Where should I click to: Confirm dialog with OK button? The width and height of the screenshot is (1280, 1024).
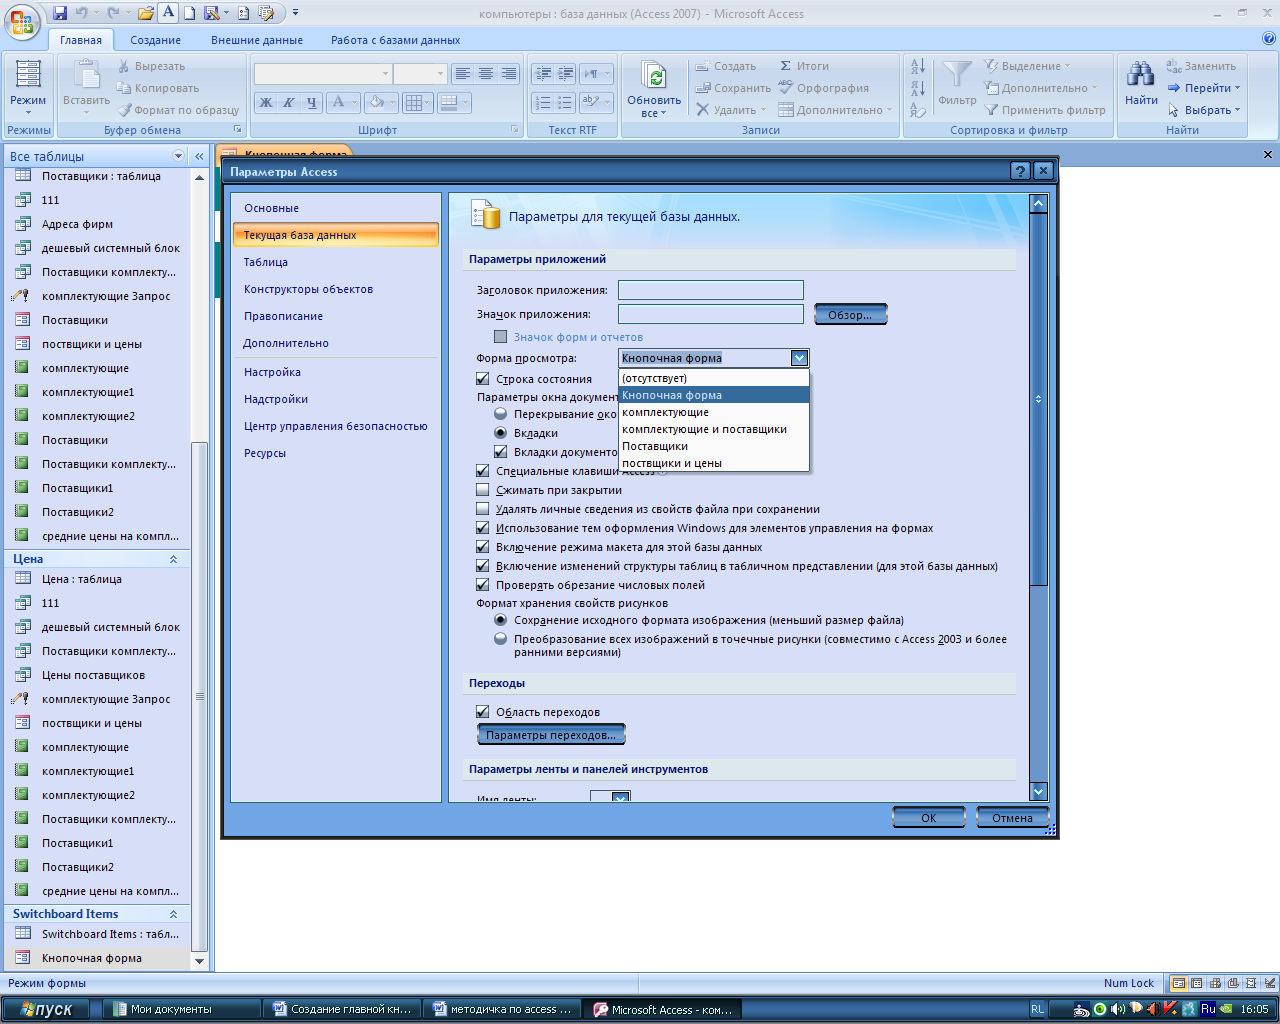tap(928, 818)
